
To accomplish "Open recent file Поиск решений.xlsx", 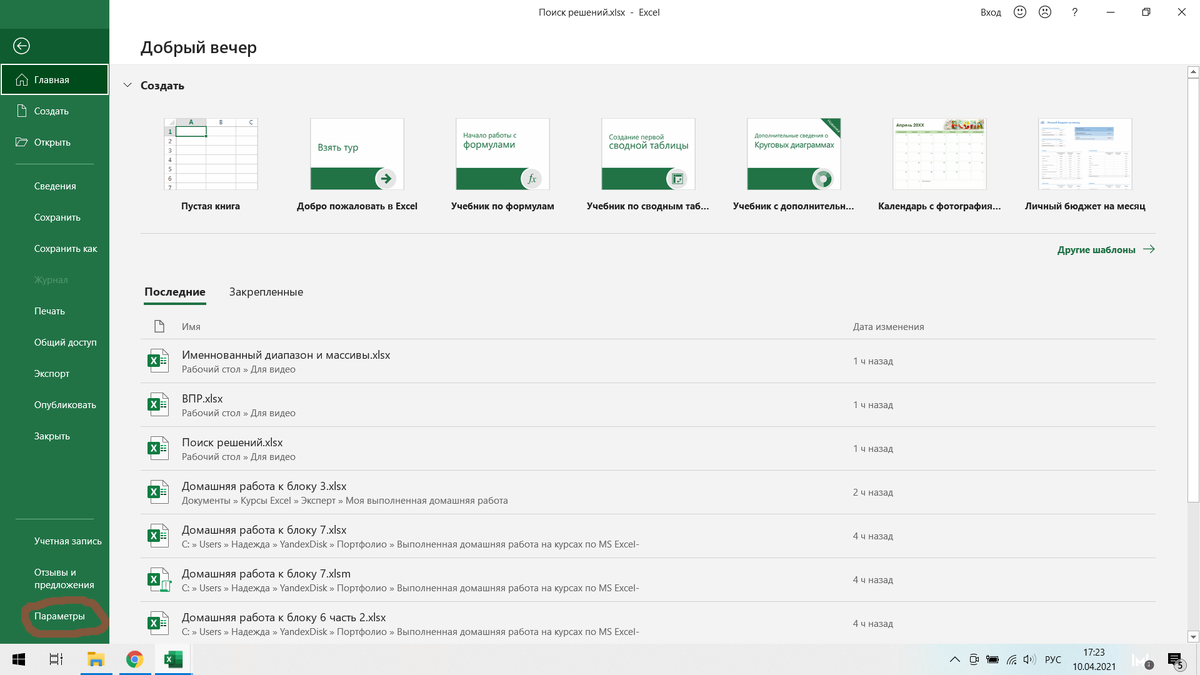I will (650, 449).
